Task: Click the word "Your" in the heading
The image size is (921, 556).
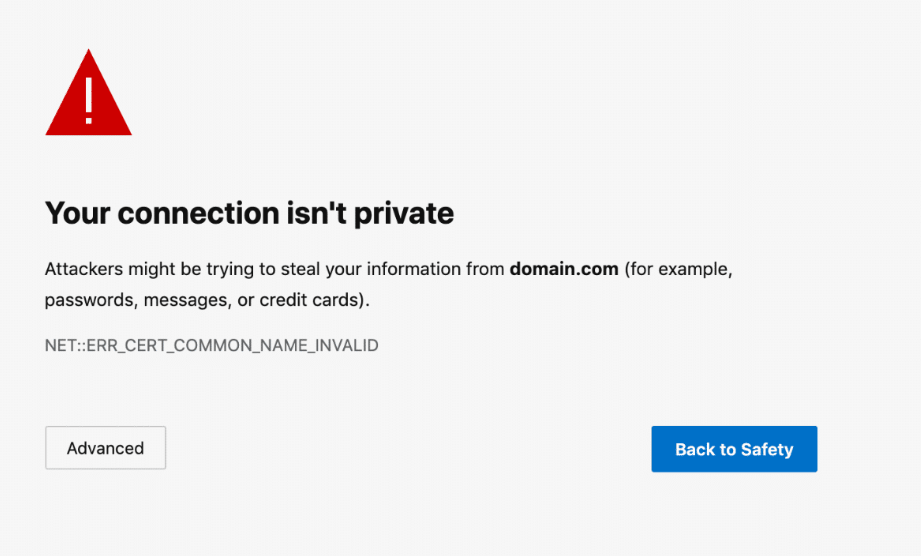Action: tap(78, 212)
